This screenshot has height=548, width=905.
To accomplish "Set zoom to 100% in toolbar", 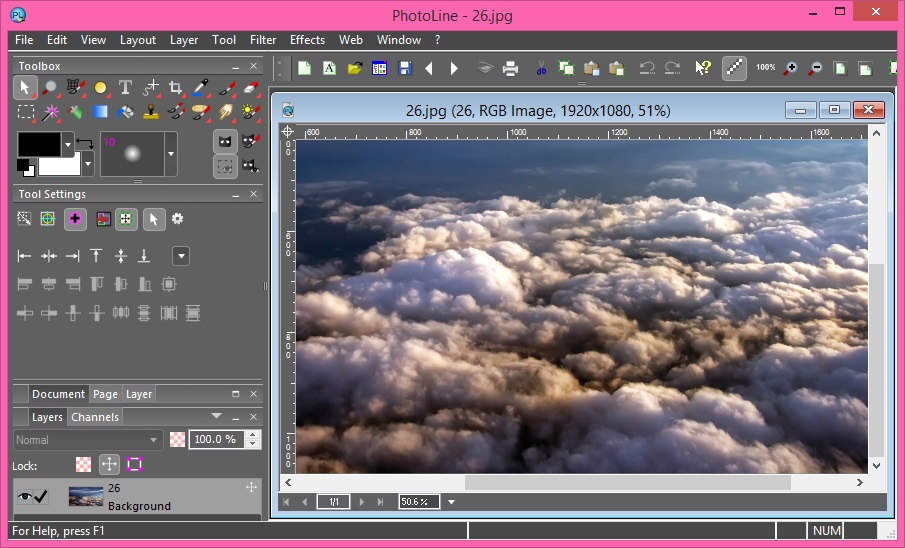I will point(765,68).
